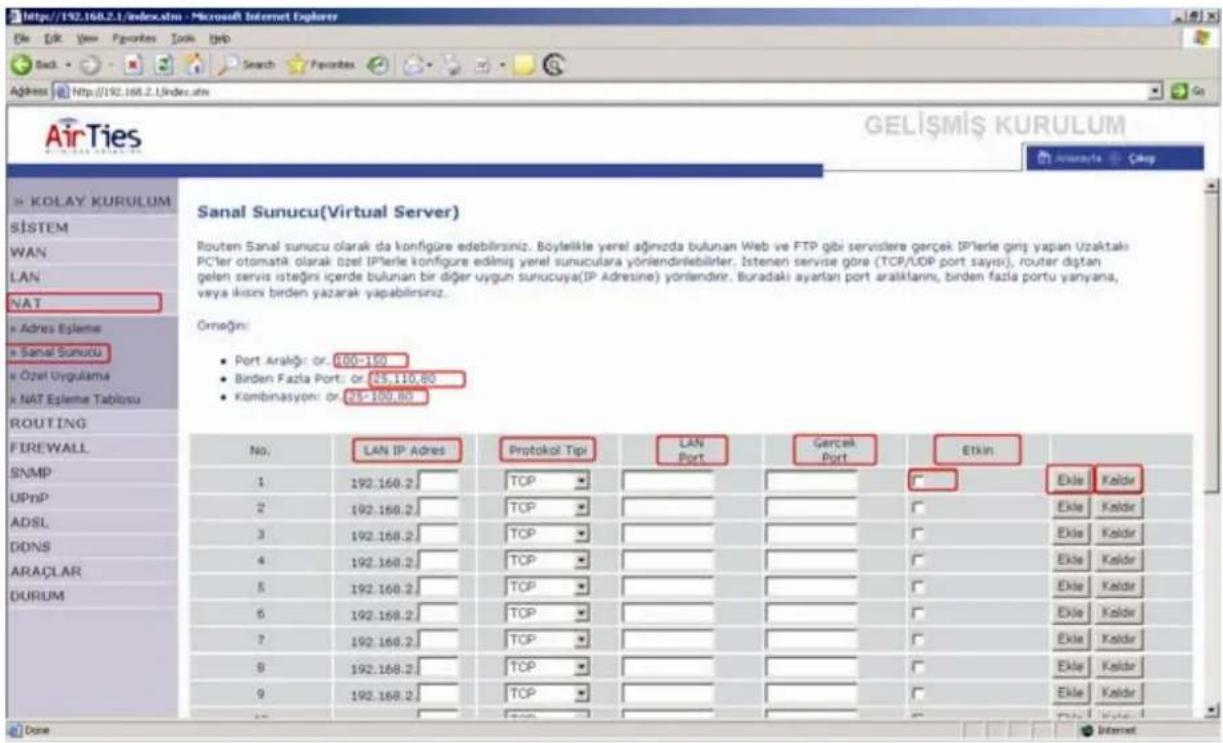
Task: Open the FIREWALL section in sidebar
Action: coord(47,447)
